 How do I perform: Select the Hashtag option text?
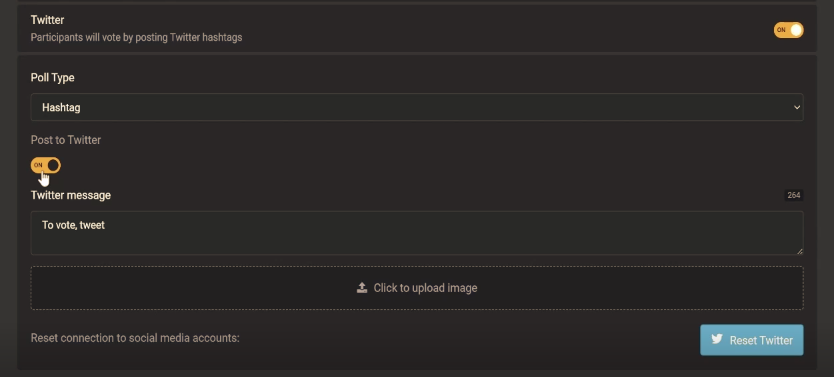61,107
